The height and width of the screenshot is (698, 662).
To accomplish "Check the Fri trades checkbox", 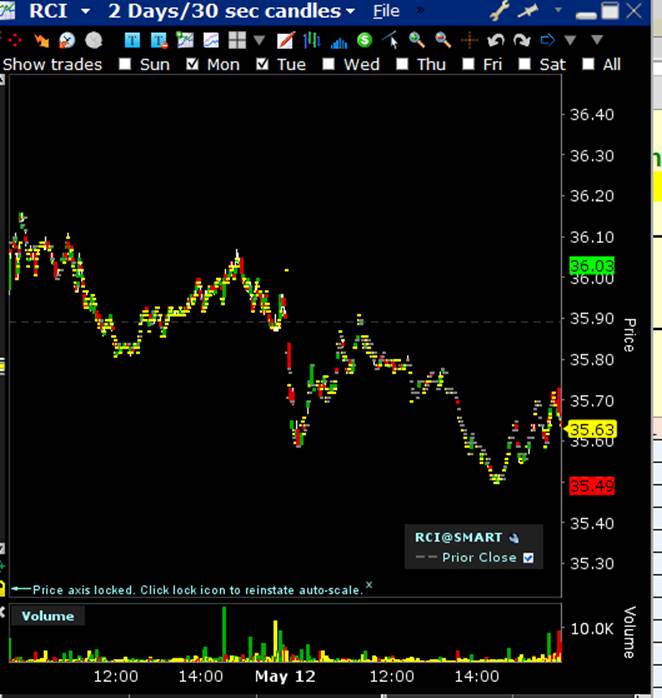I will [468, 64].
